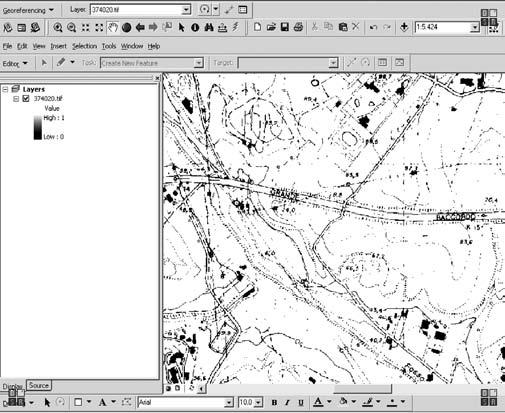
Task: Select the Zoom In tool
Action: (x=58, y=27)
